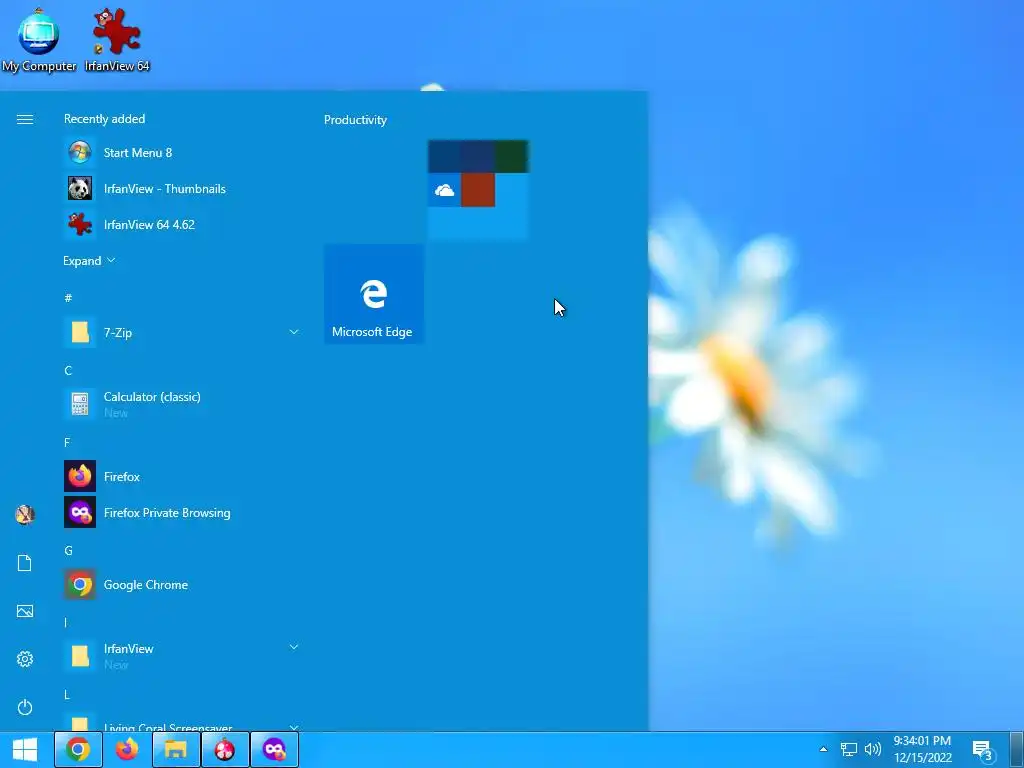Screen dimensions: 1024x768
Task: Launch Firefox Private Browsing from list
Action: 181,513
